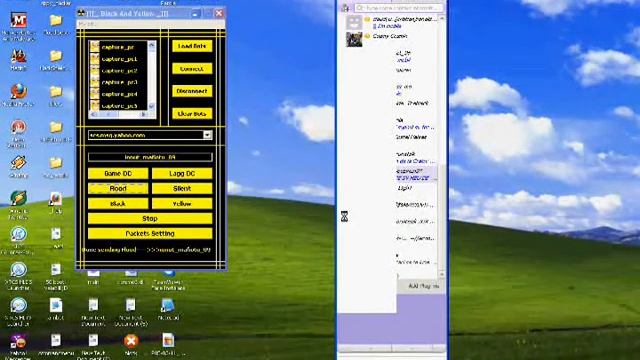Click the wide Stop button
Viewport: 640px width, 360px height.
[150, 218]
